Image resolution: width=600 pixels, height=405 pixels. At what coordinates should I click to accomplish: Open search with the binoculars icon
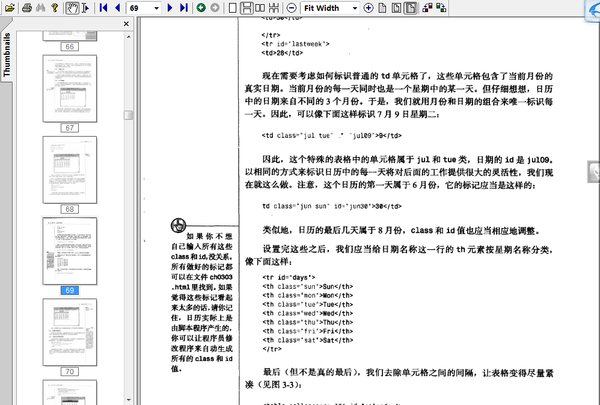[41, 8]
